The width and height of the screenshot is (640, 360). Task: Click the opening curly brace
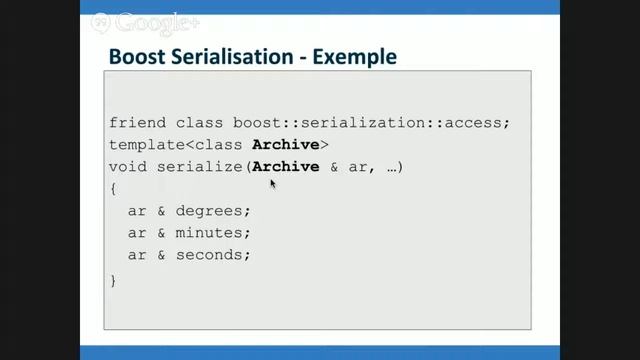pyautogui.click(x=113, y=189)
